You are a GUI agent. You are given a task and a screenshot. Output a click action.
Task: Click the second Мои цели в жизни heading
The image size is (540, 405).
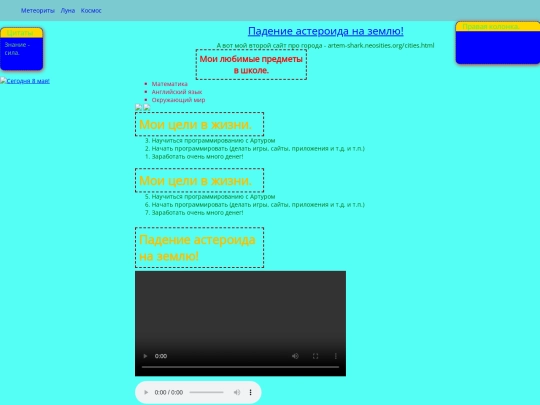pos(199,180)
